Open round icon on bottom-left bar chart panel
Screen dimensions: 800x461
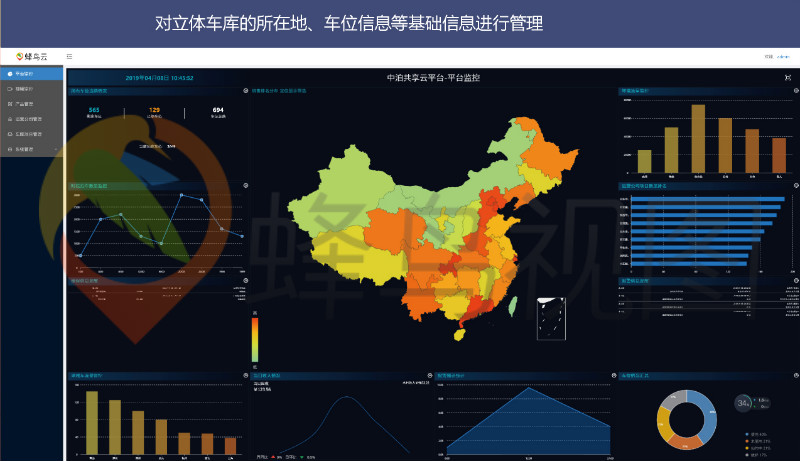[245, 375]
